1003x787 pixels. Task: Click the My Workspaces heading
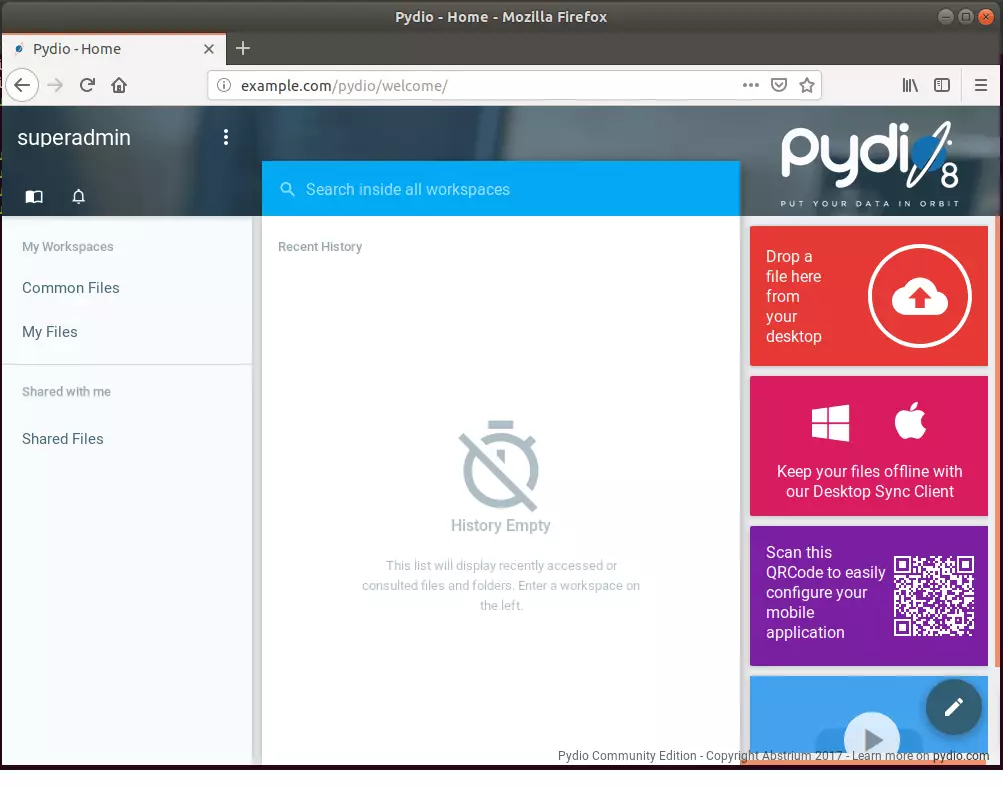[68, 247]
